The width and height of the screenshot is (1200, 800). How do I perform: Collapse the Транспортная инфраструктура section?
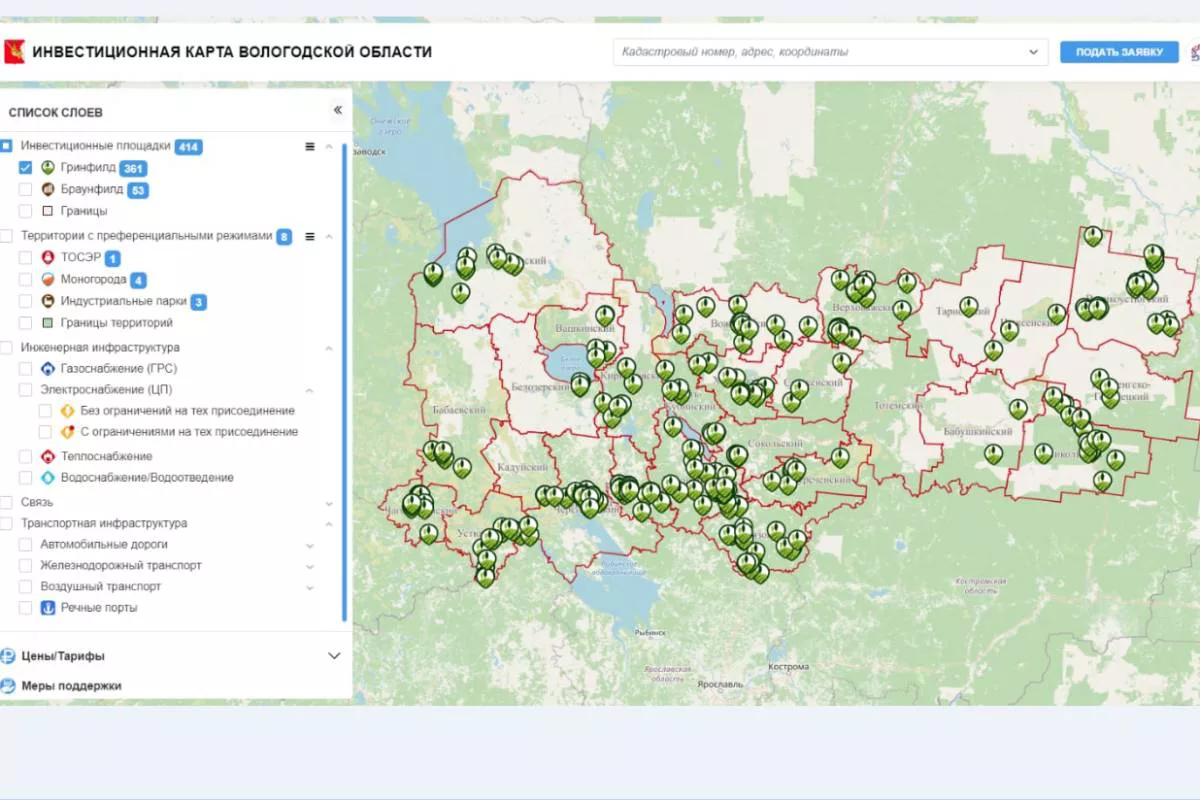click(327, 523)
